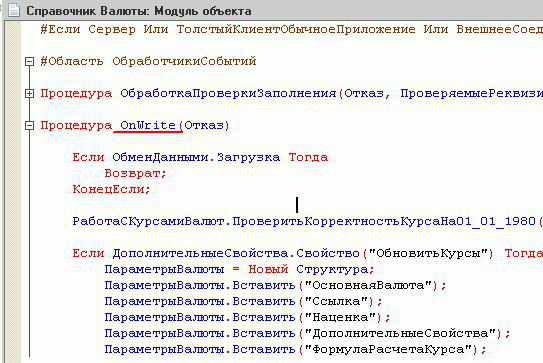Click the string "Наценка"
Image resolution: width=543 pixels, height=363 pixels.
(340, 317)
